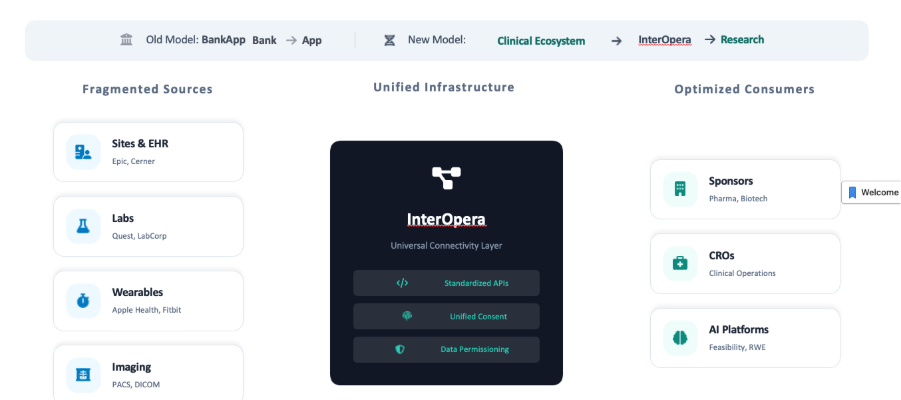901x400 pixels.
Task: Click the arrow between Bank and App
Action: (291, 40)
